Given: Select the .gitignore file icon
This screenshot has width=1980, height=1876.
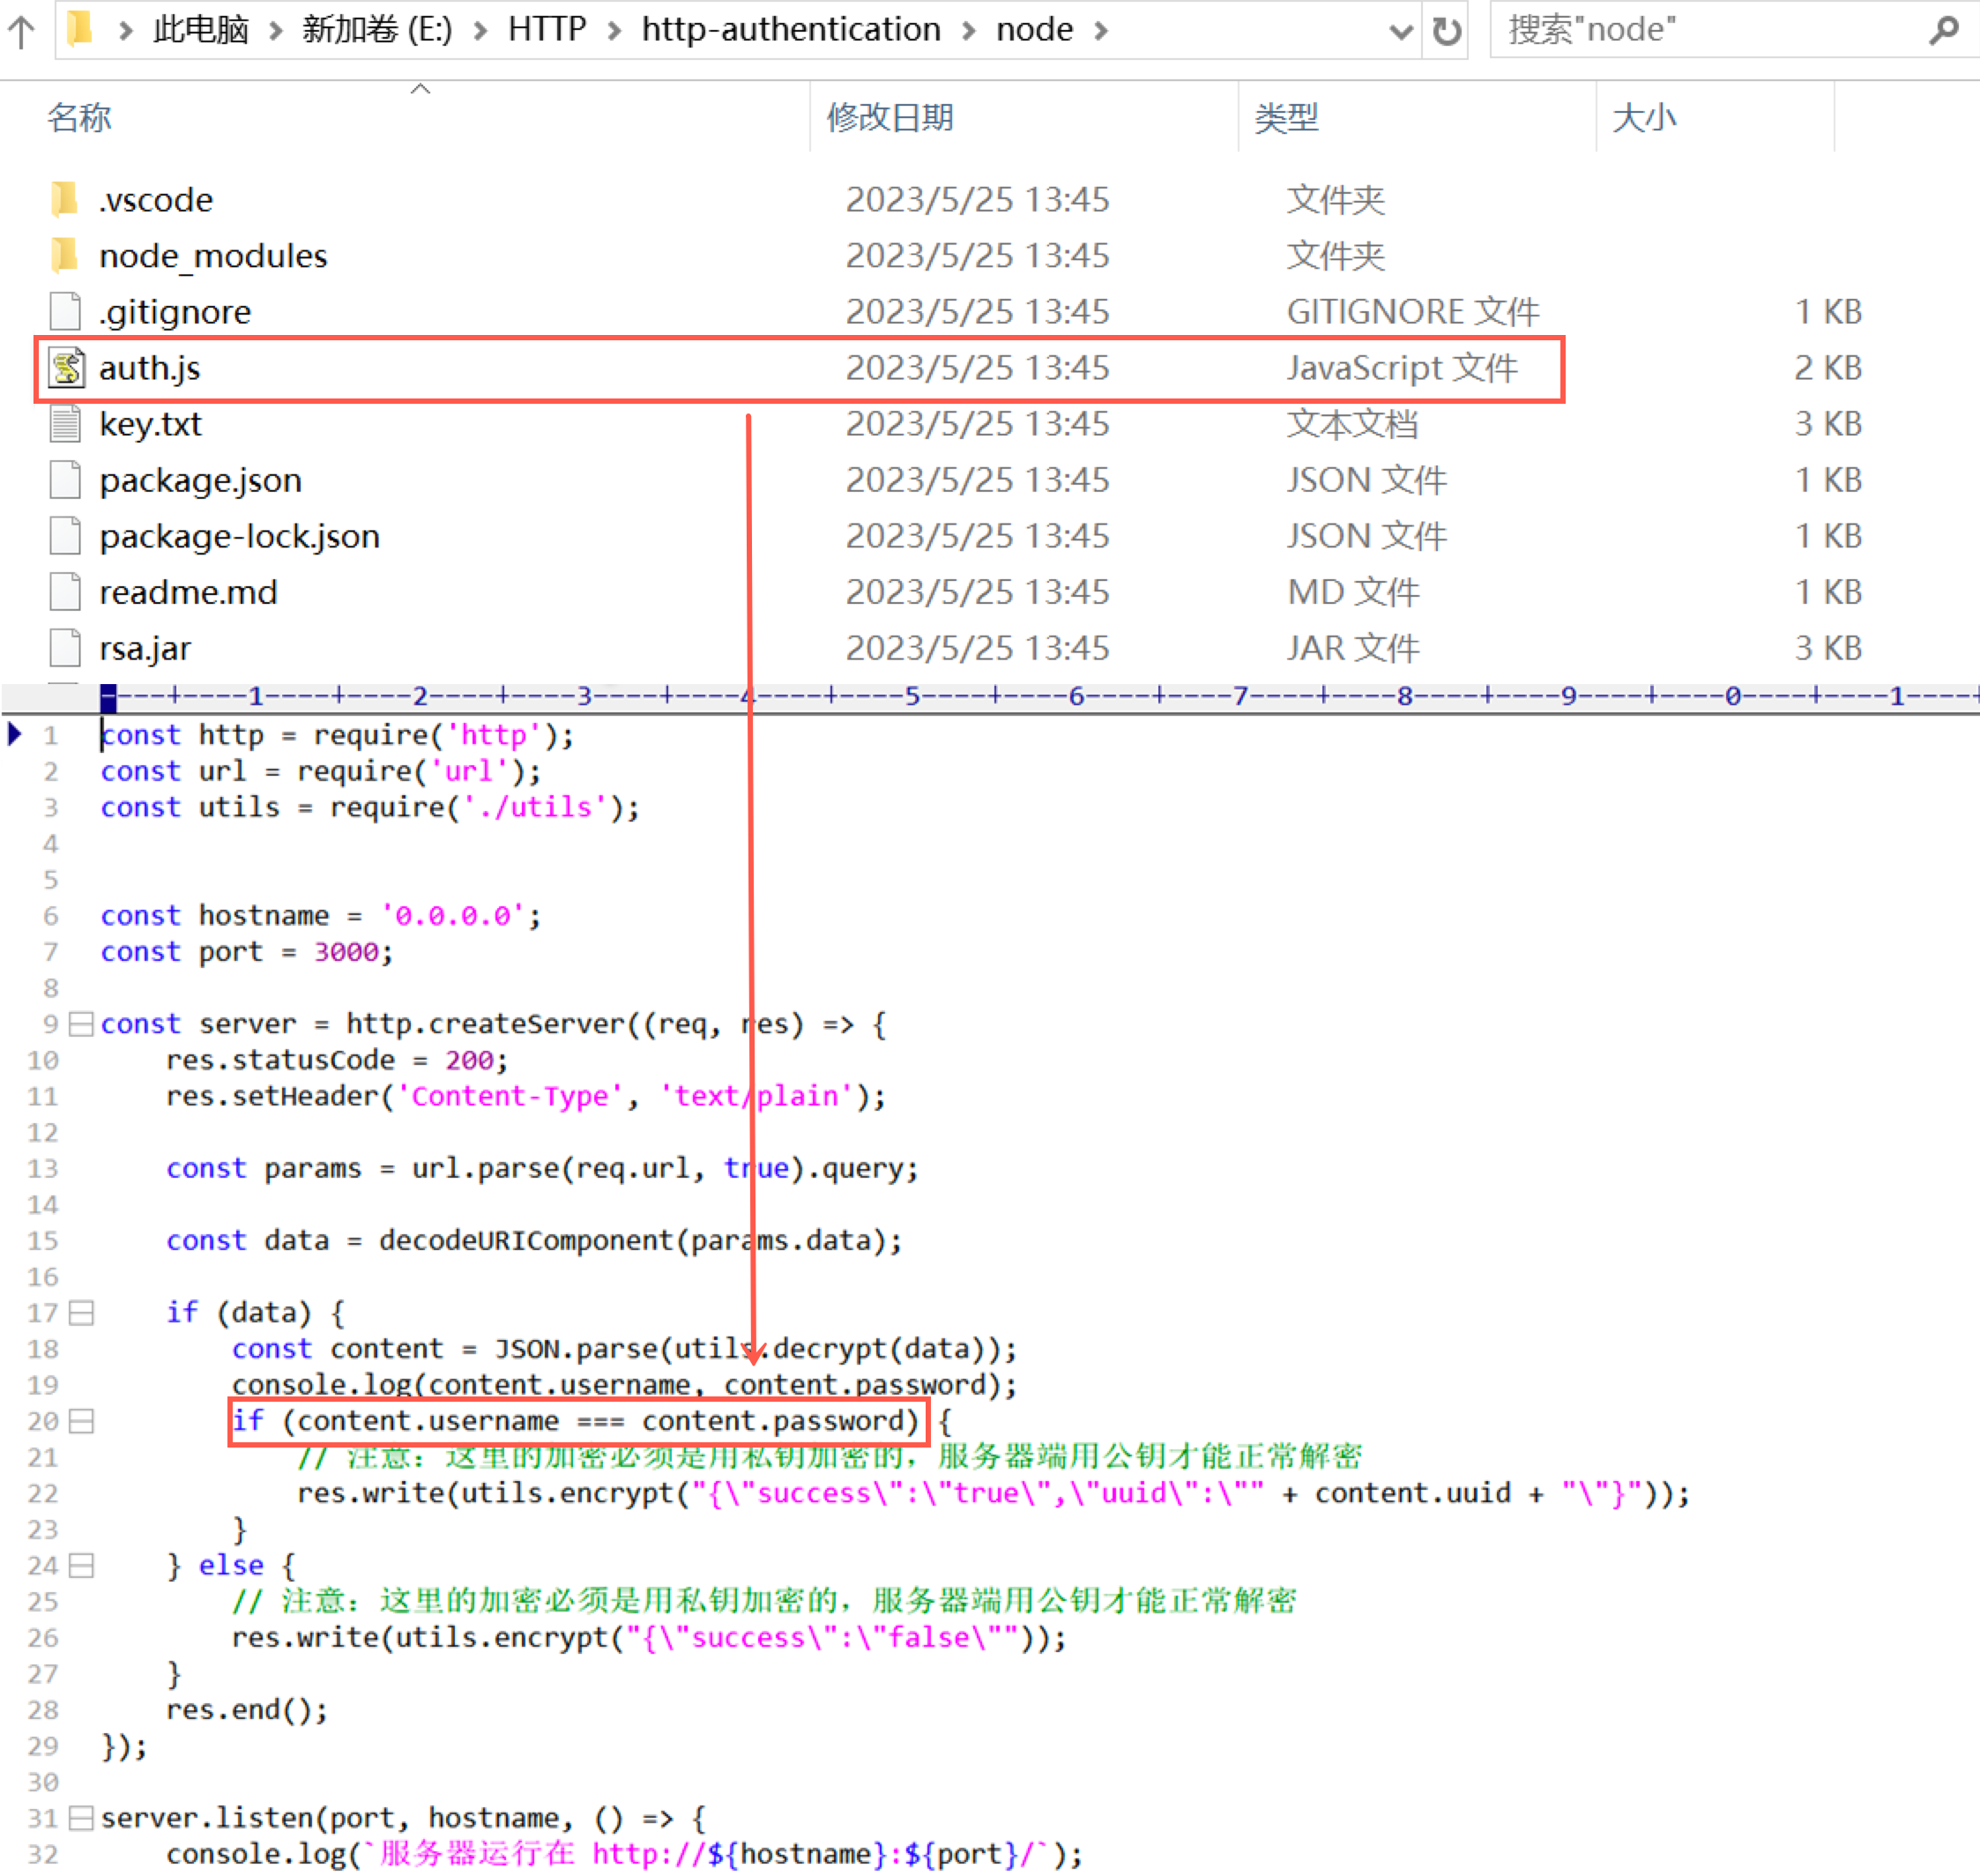Looking at the screenshot, I should (65, 312).
